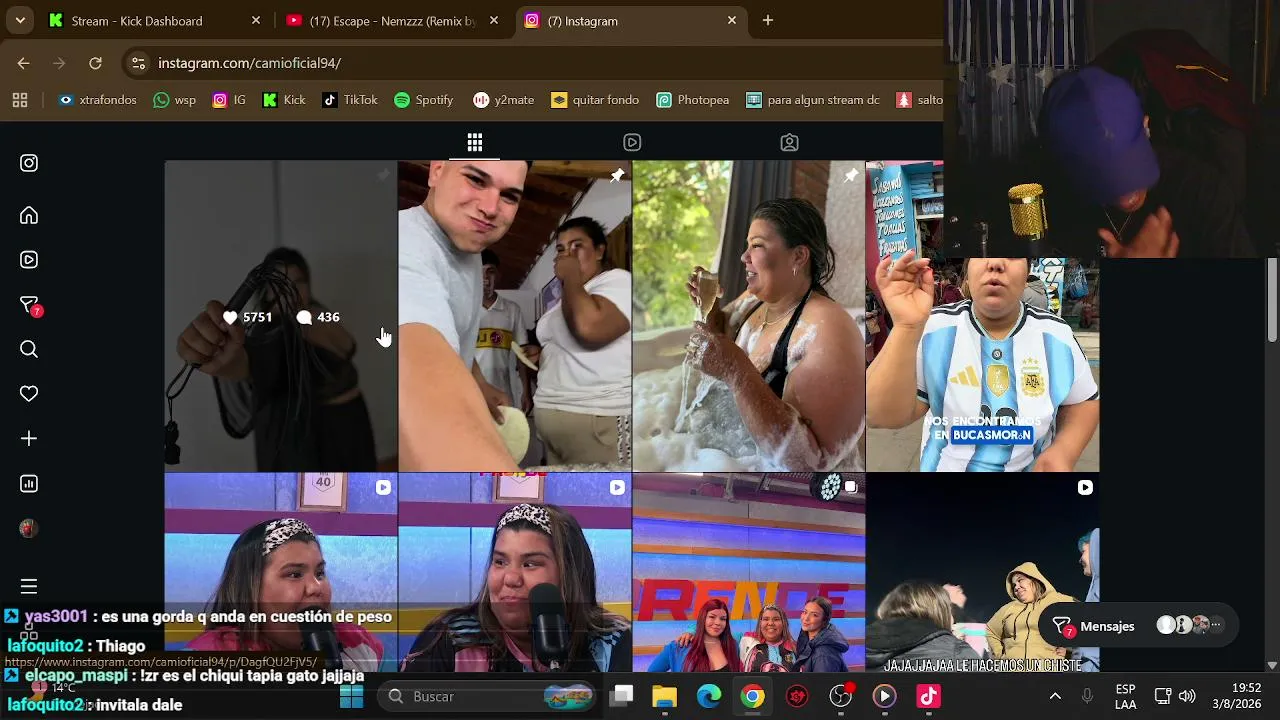Image resolution: width=1280 pixels, height=720 pixels.
Task: Open the TikTok bookmark
Action: 350,100
